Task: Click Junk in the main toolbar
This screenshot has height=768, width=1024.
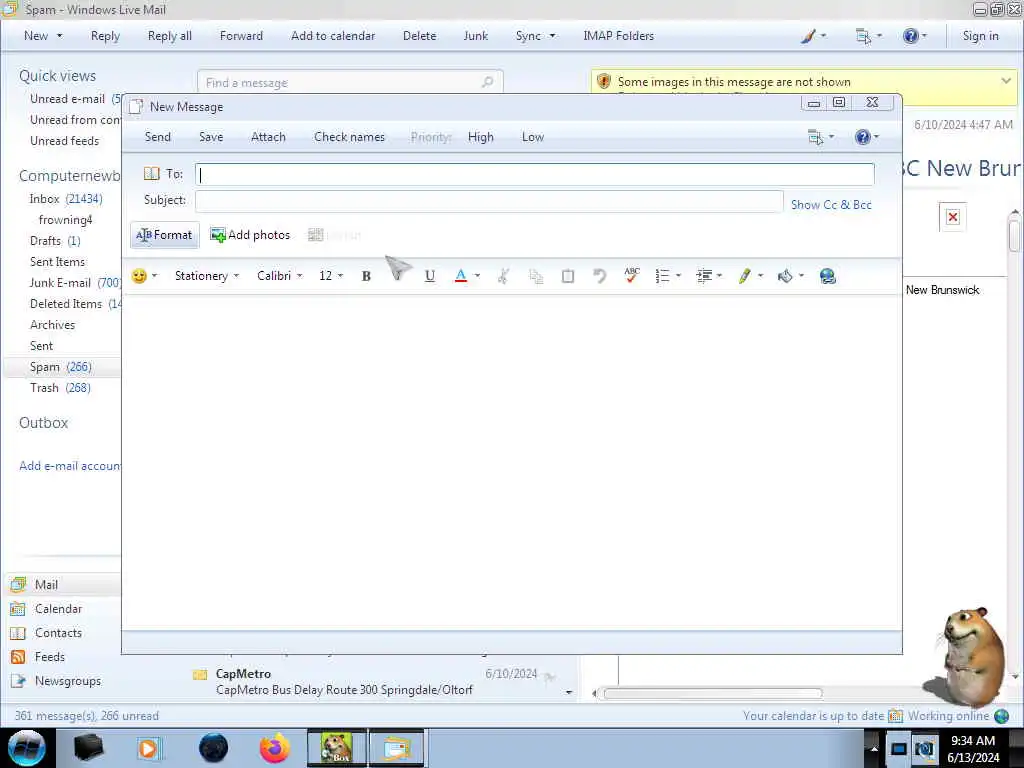Action: (x=475, y=36)
